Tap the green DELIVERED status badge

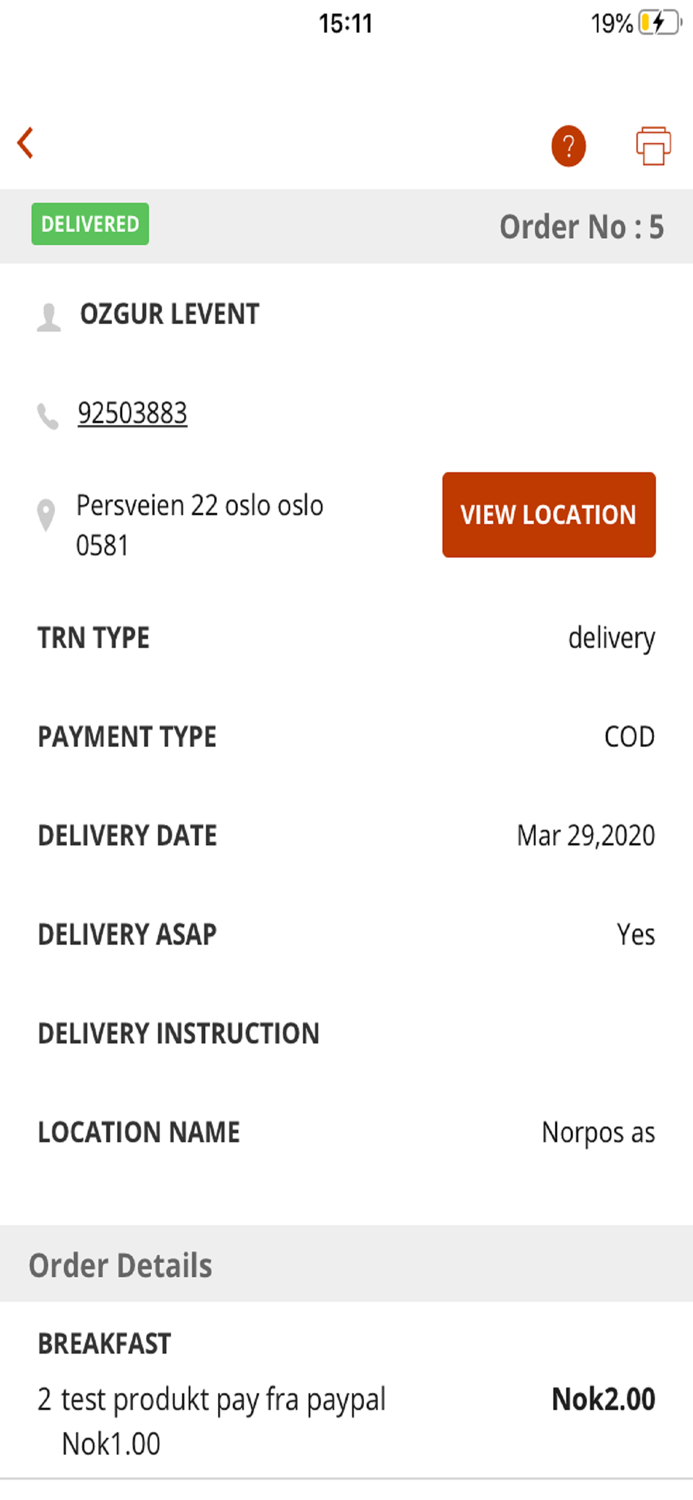coord(89,224)
